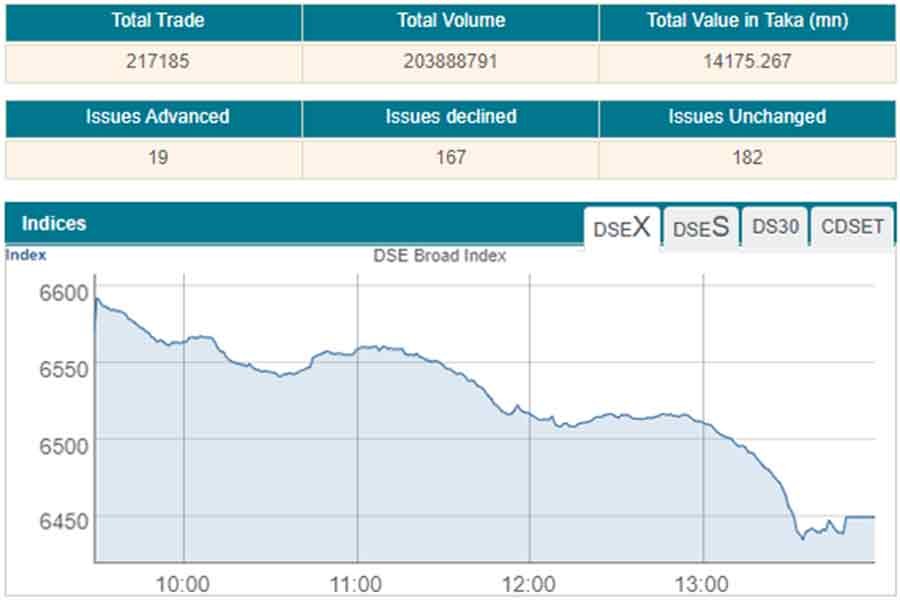Image resolution: width=900 pixels, height=600 pixels.
Task: Click the Issues declined header
Action: (x=450, y=117)
